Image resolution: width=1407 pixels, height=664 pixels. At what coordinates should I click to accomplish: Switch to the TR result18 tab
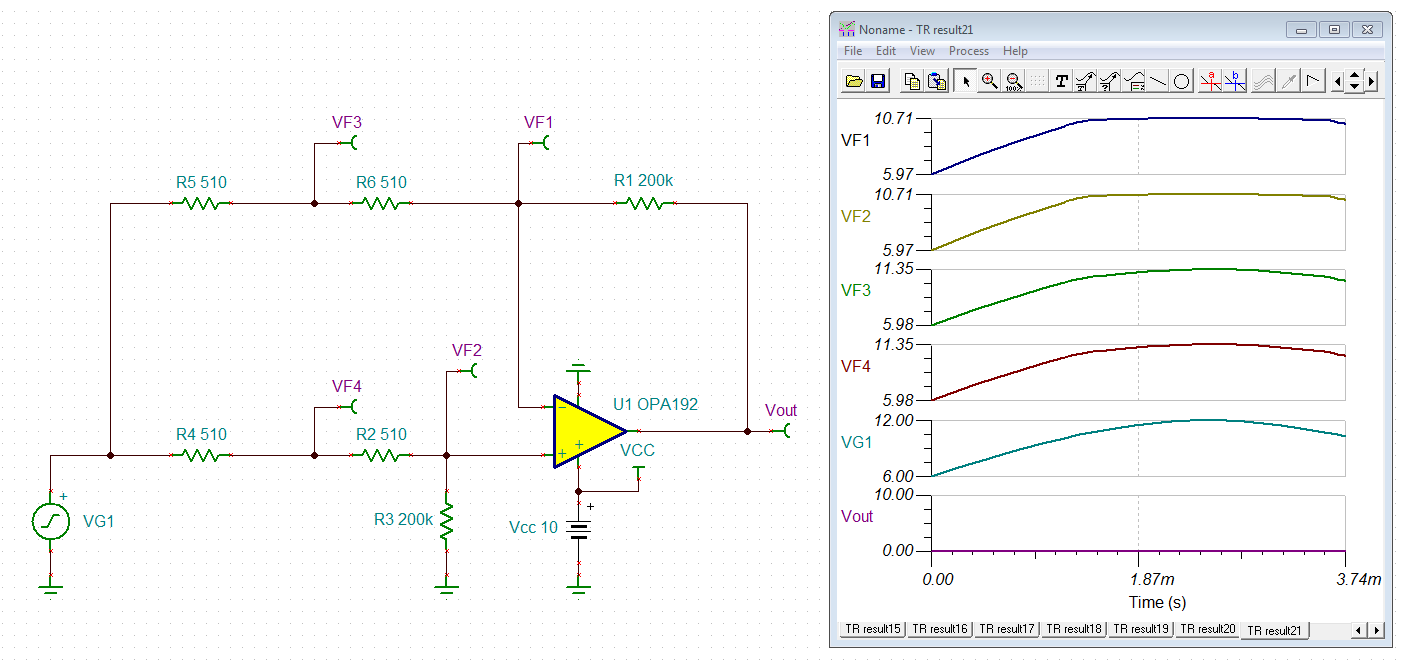click(x=1073, y=629)
